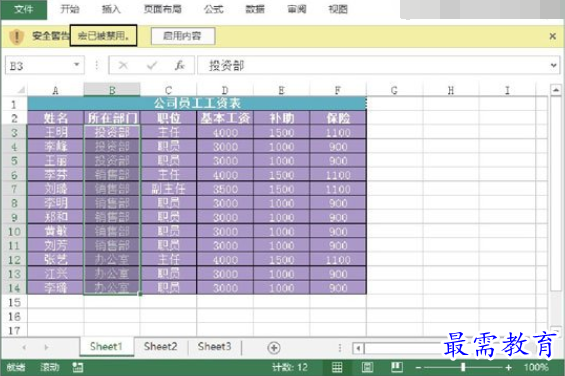Screen dimensions: 565x376
Task: Click the horizontal scrollbar left arrow
Action: pyautogui.click(x=358, y=348)
